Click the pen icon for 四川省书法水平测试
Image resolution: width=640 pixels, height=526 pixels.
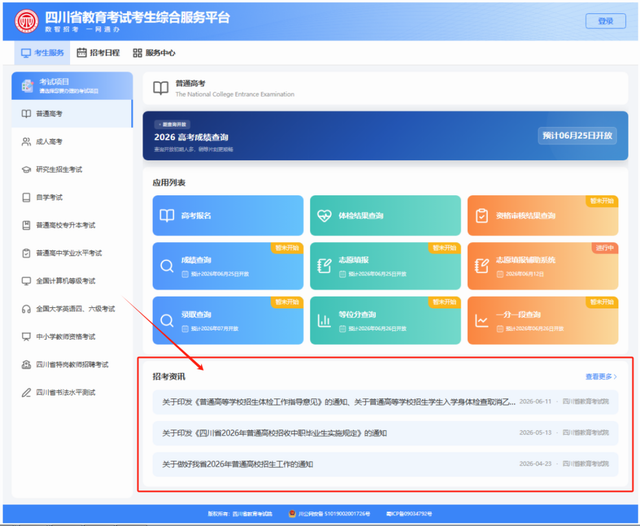[26, 393]
